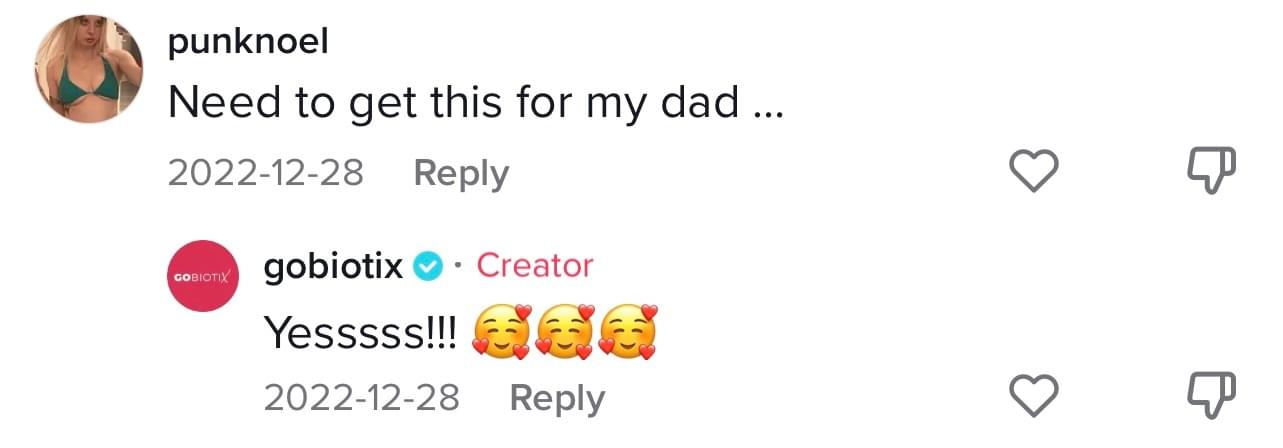This screenshot has width=1283, height=448.
Task: Click the blue verified badge beside gobiotix
Action: pyautogui.click(x=428, y=266)
